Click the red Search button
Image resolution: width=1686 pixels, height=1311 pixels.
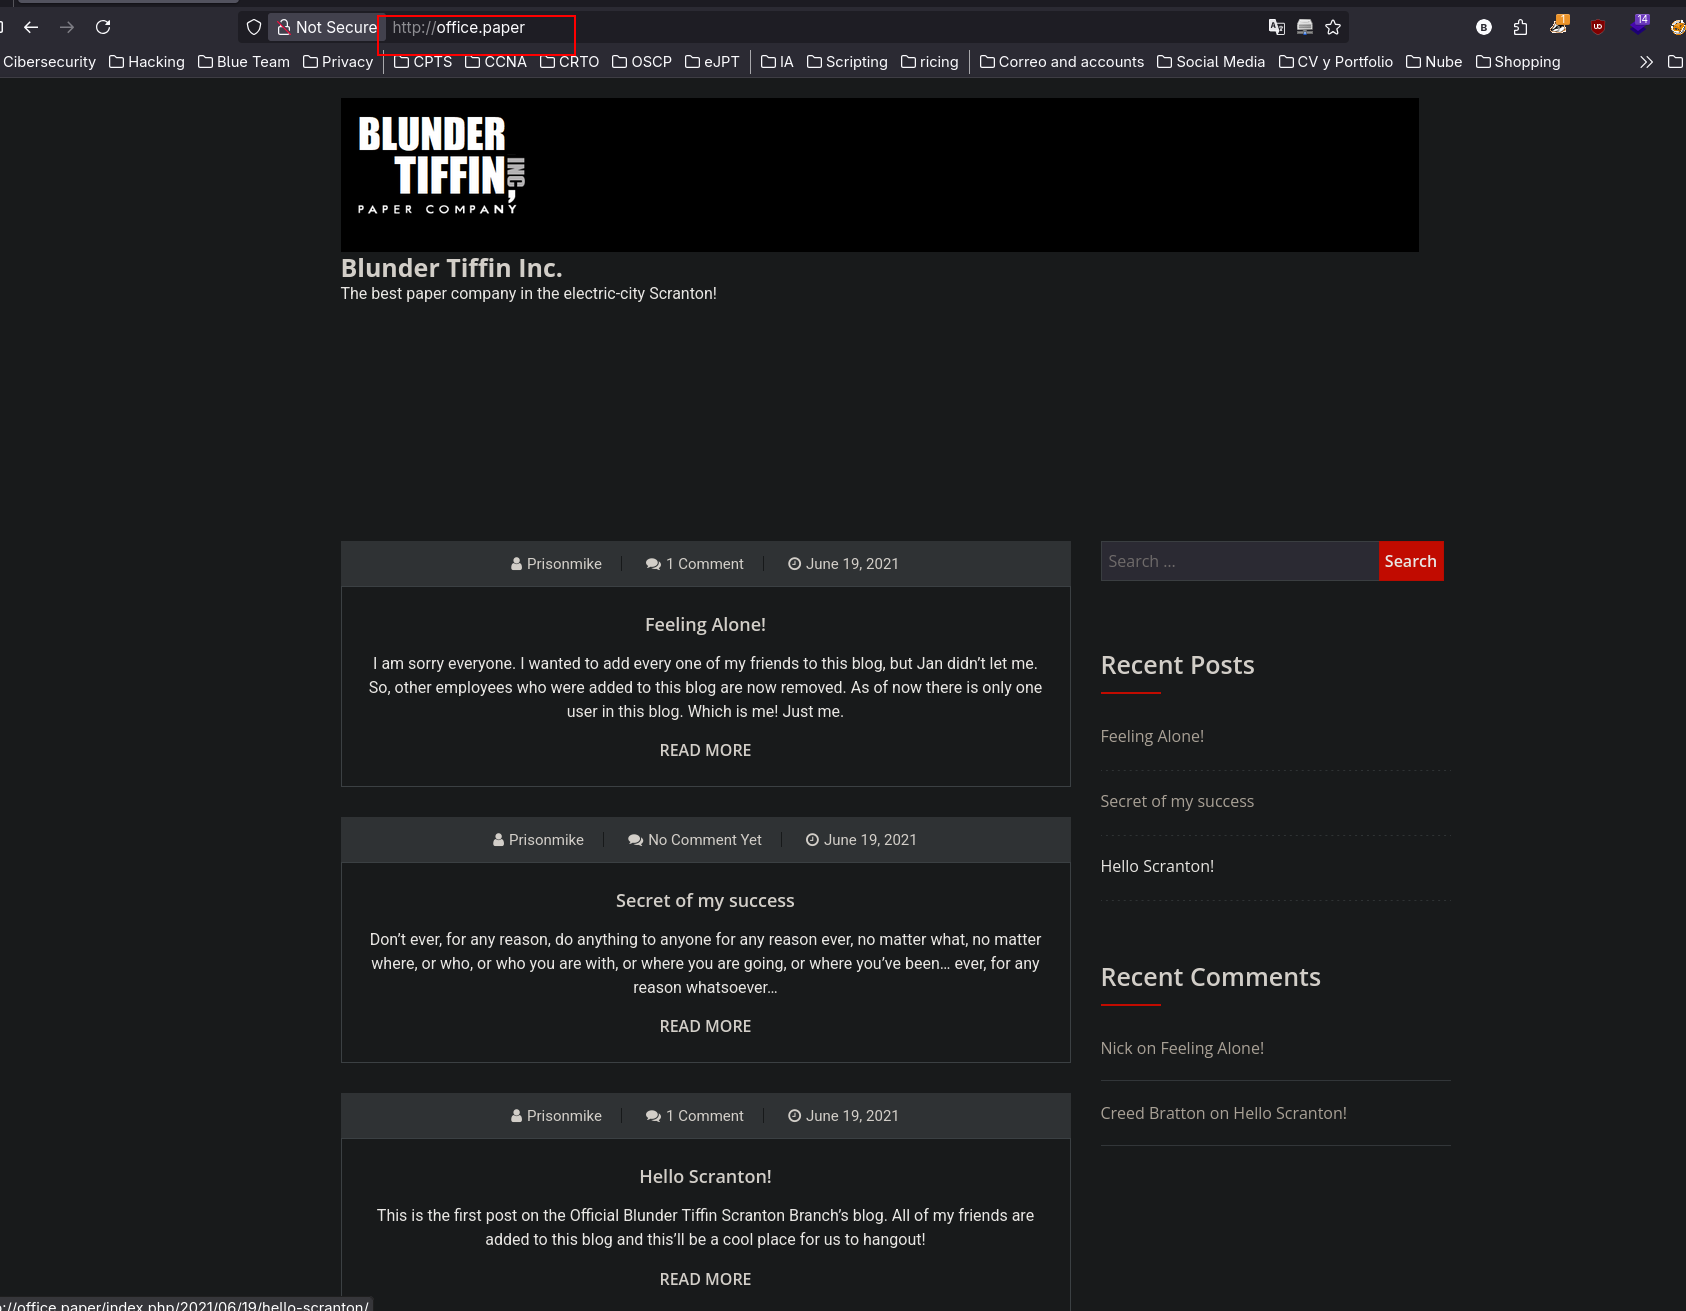[1410, 561]
